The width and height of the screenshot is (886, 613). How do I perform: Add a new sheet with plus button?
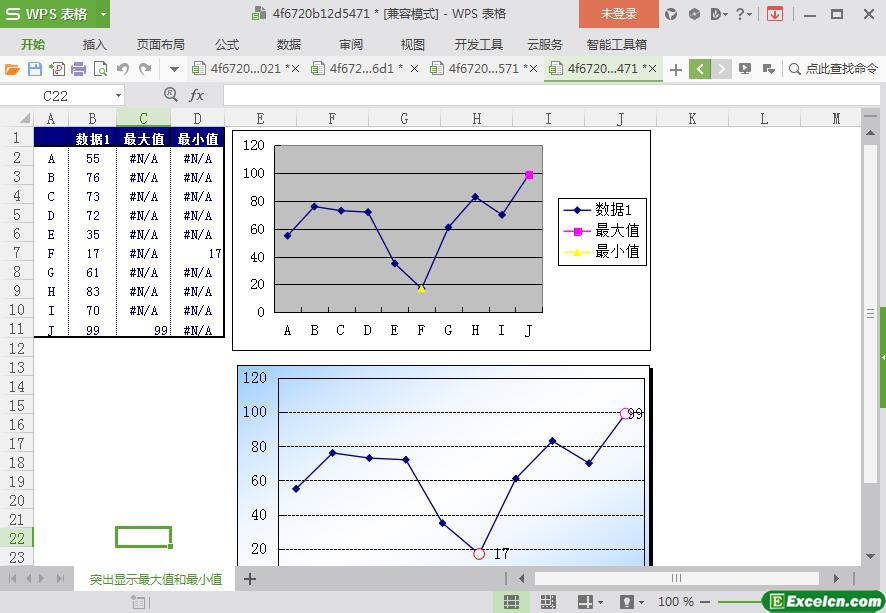250,579
